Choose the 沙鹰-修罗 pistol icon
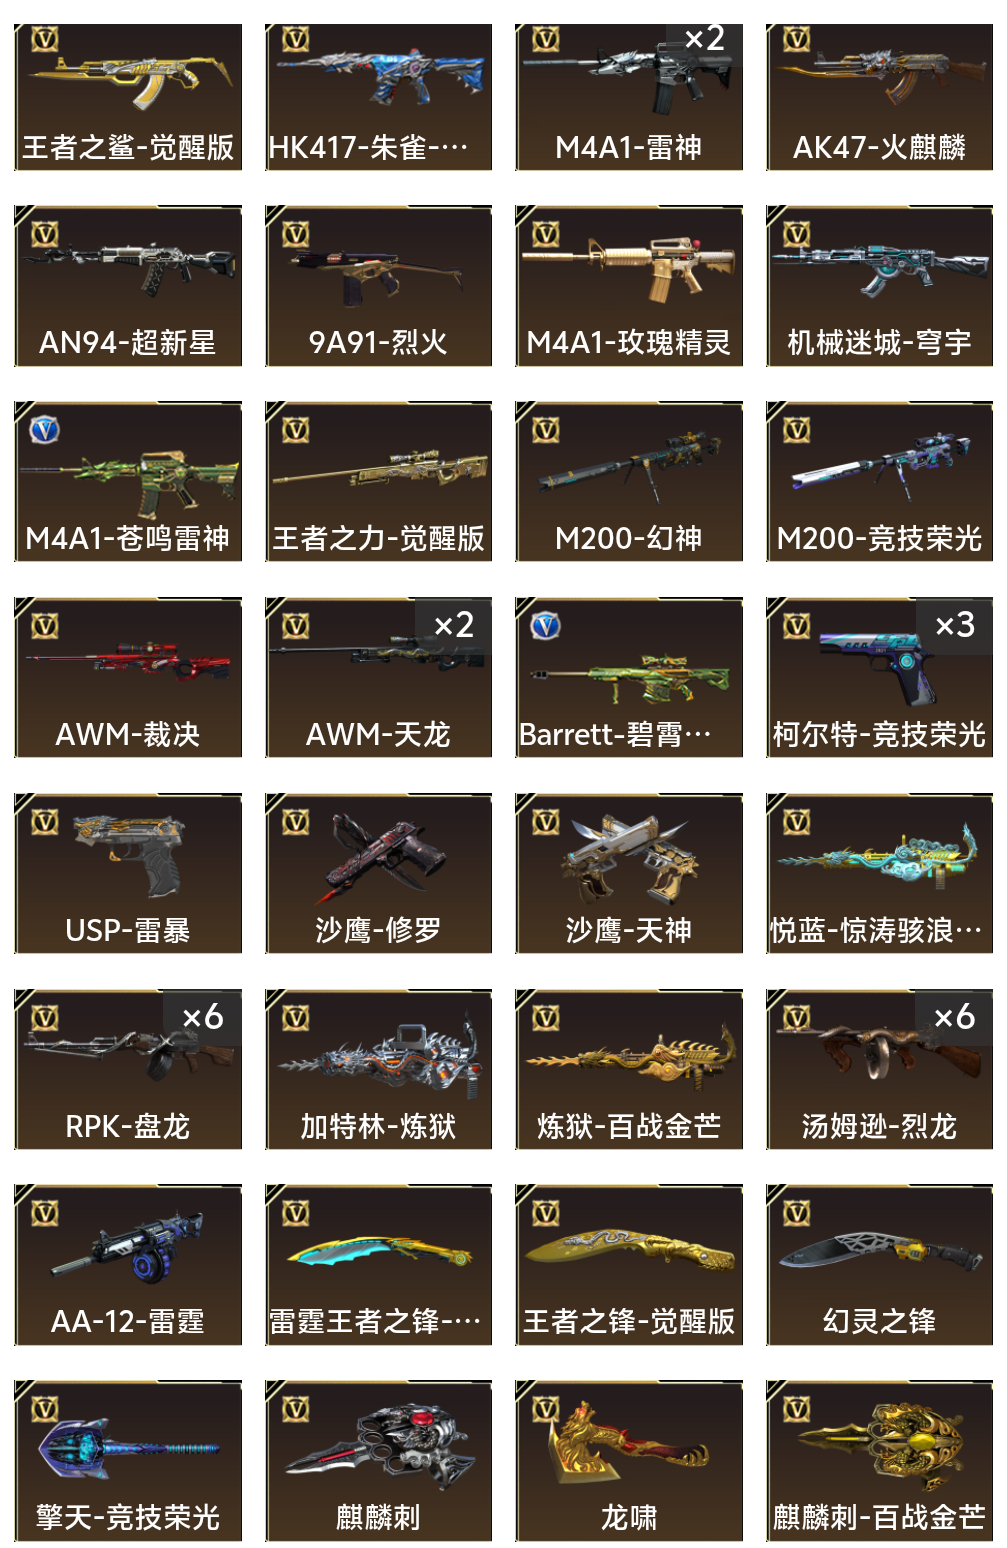This screenshot has width=1007, height=1548. point(379,857)
